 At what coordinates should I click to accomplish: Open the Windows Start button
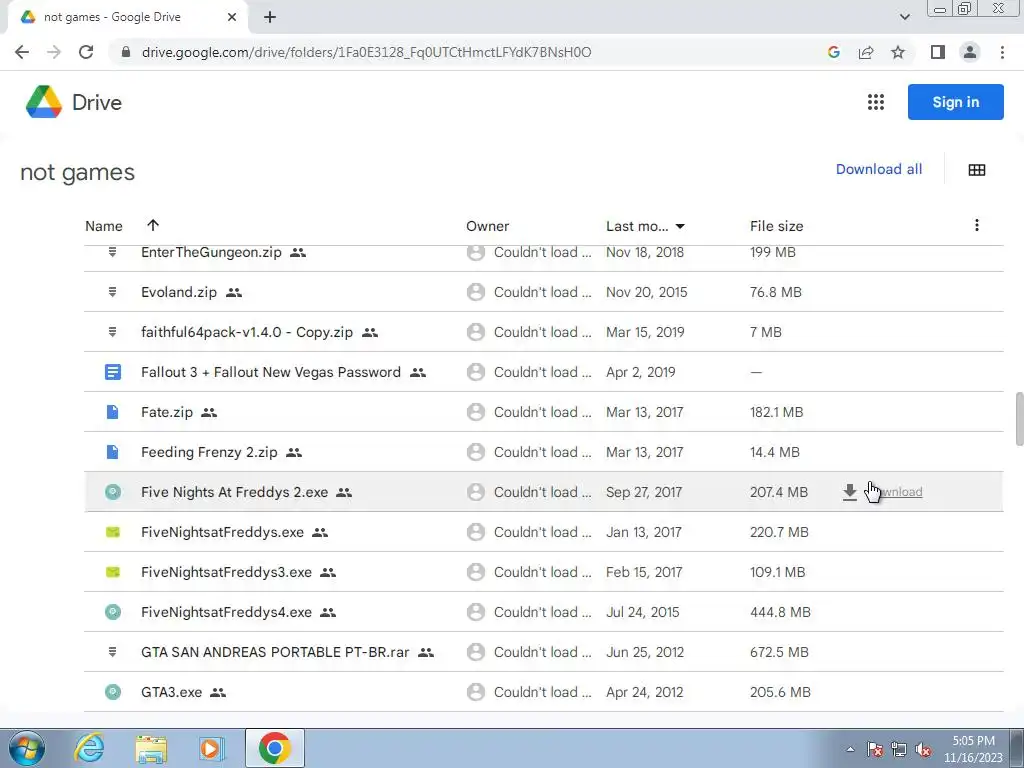pyautogui.click(x=26, y=749)
